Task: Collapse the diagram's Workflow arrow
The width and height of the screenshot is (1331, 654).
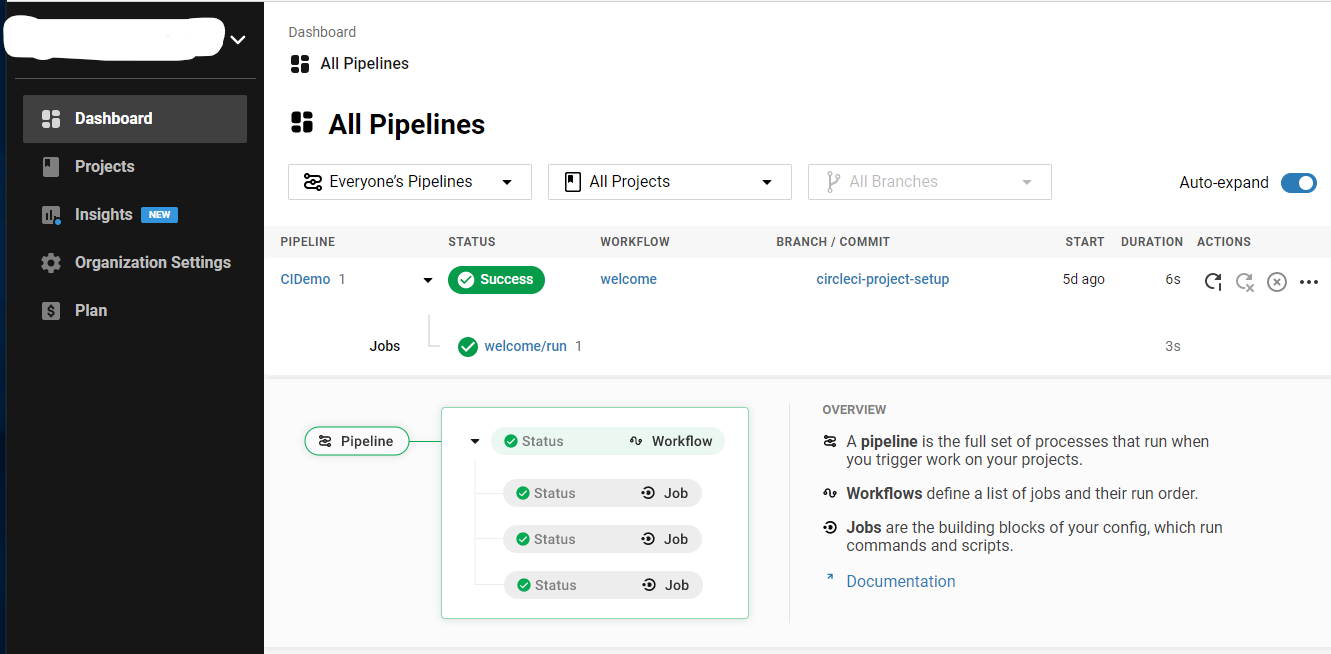Action: (475, 441)
